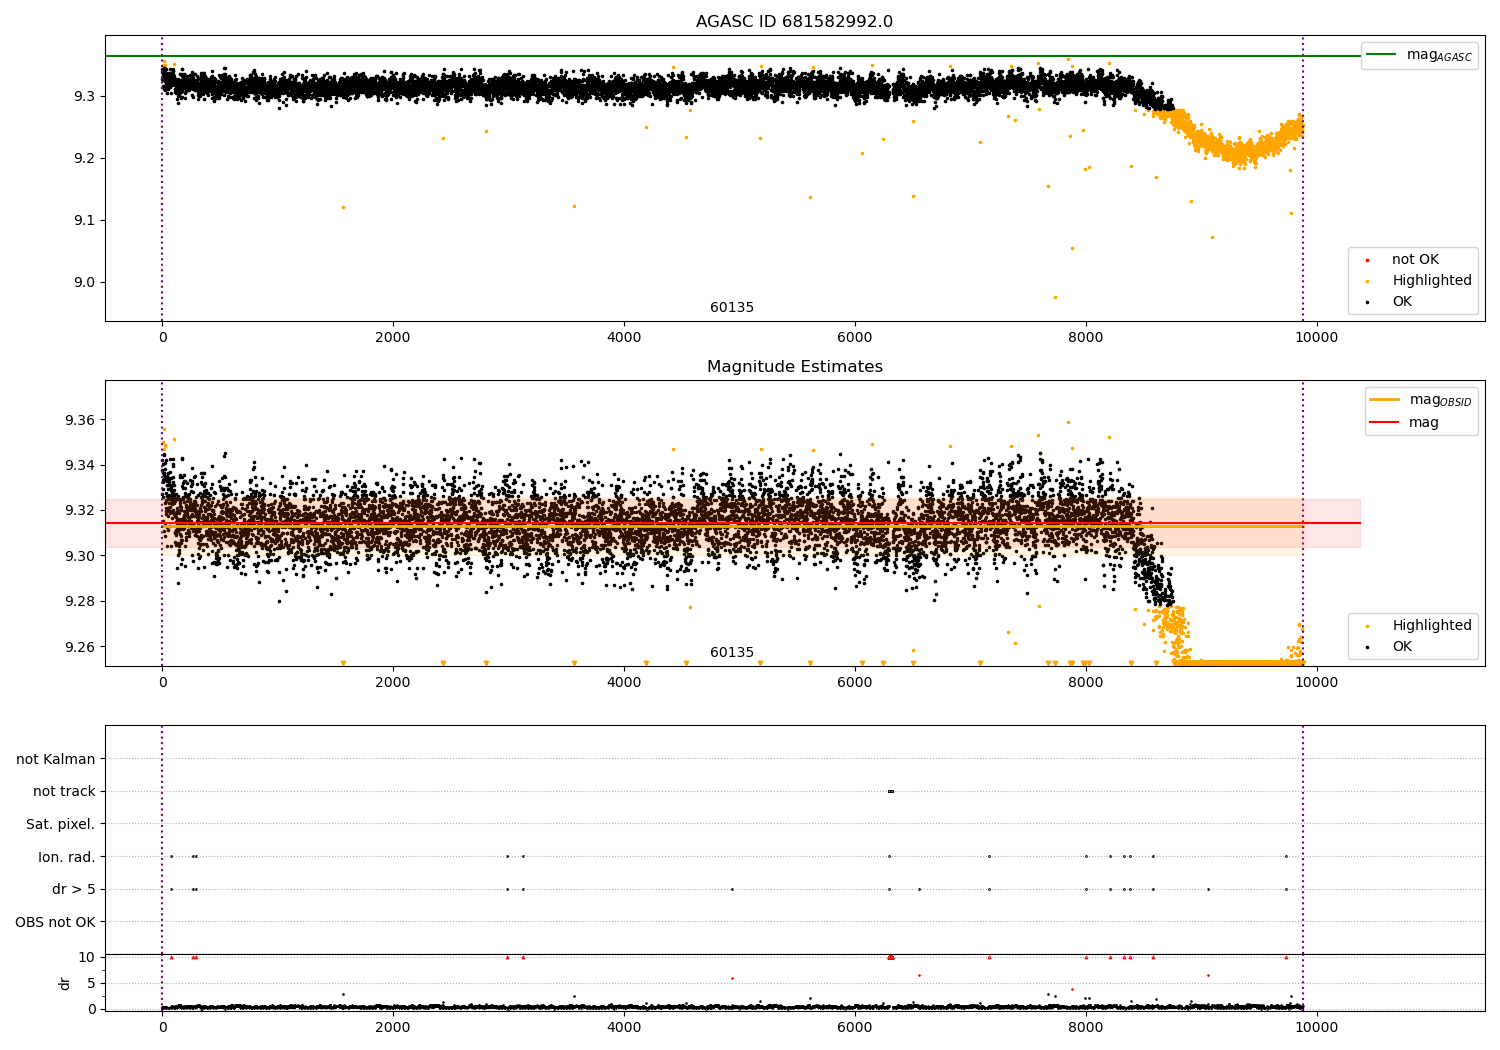Click x-axis tick '2000' under top plot
Image resolution: width=1500 pixels, height=1050 pixels.
click(x=393, y=338)
